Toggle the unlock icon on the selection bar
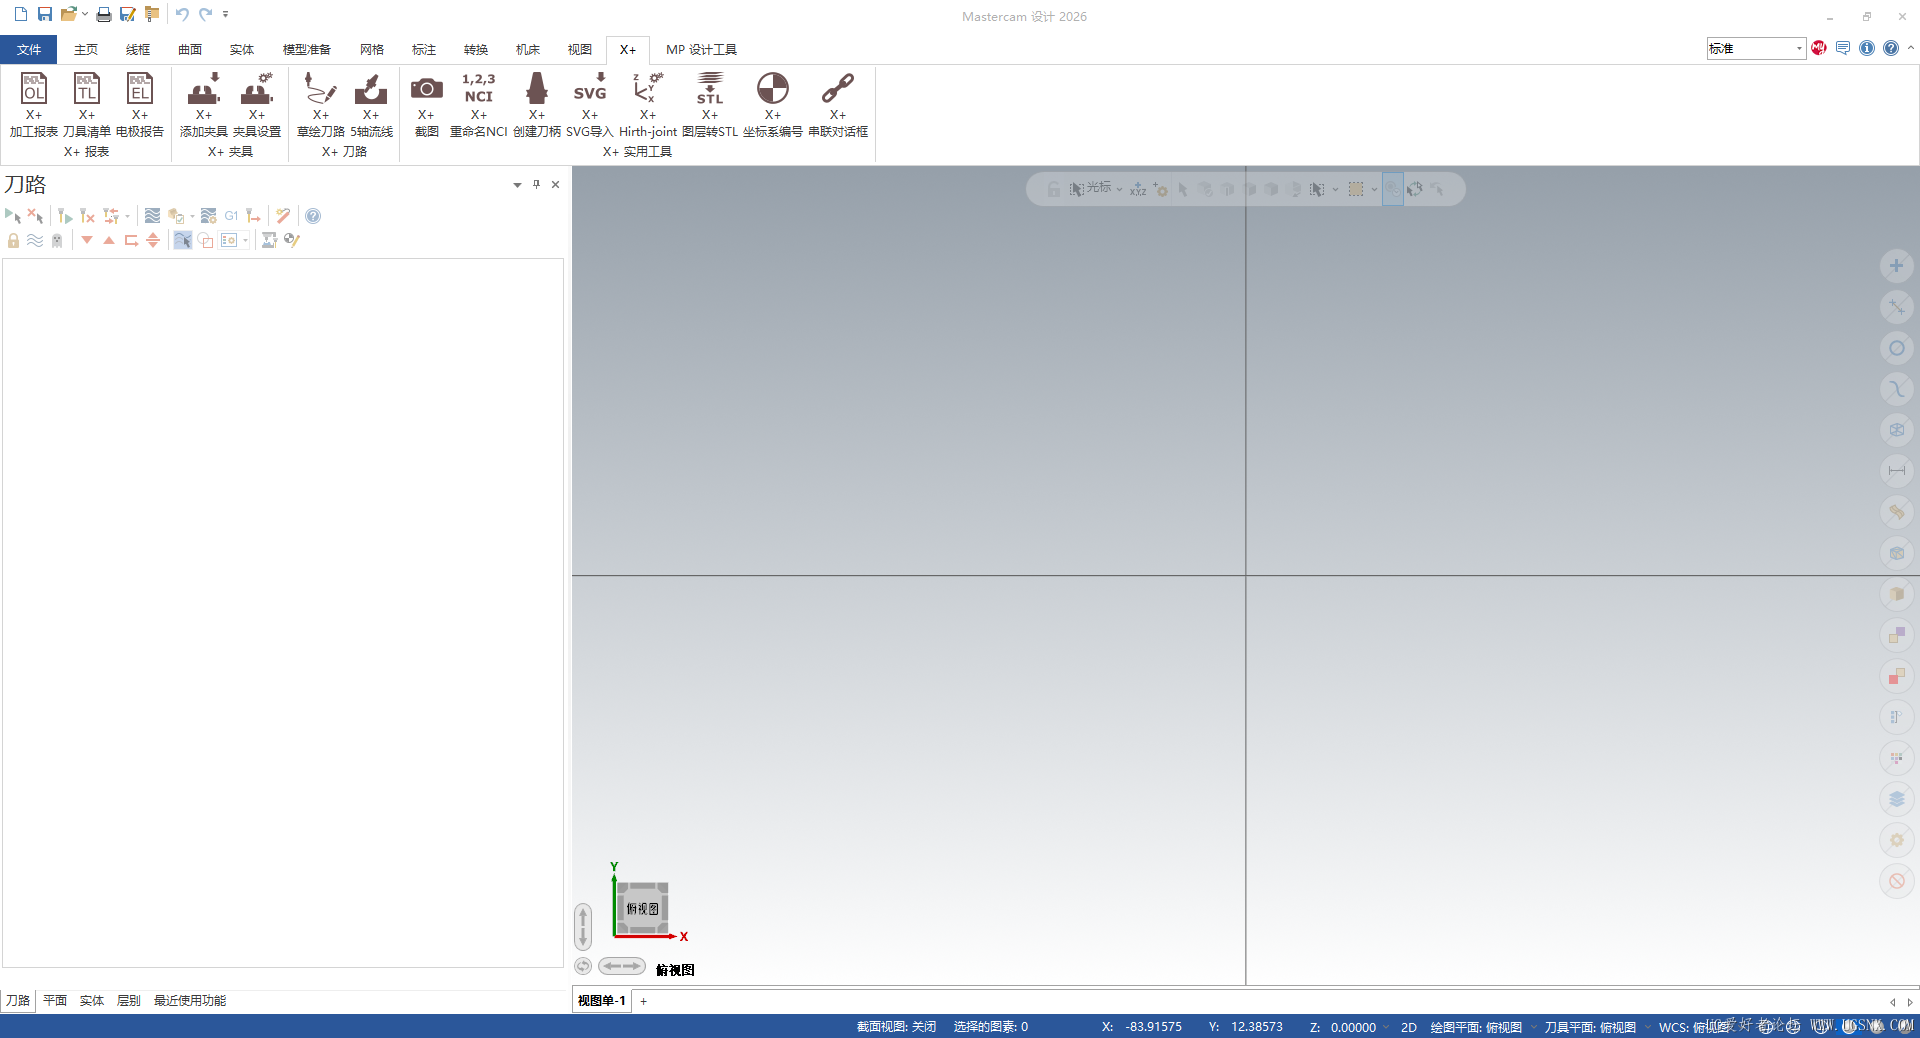The image size is (1920, 1038). (x=1053, y=189)
